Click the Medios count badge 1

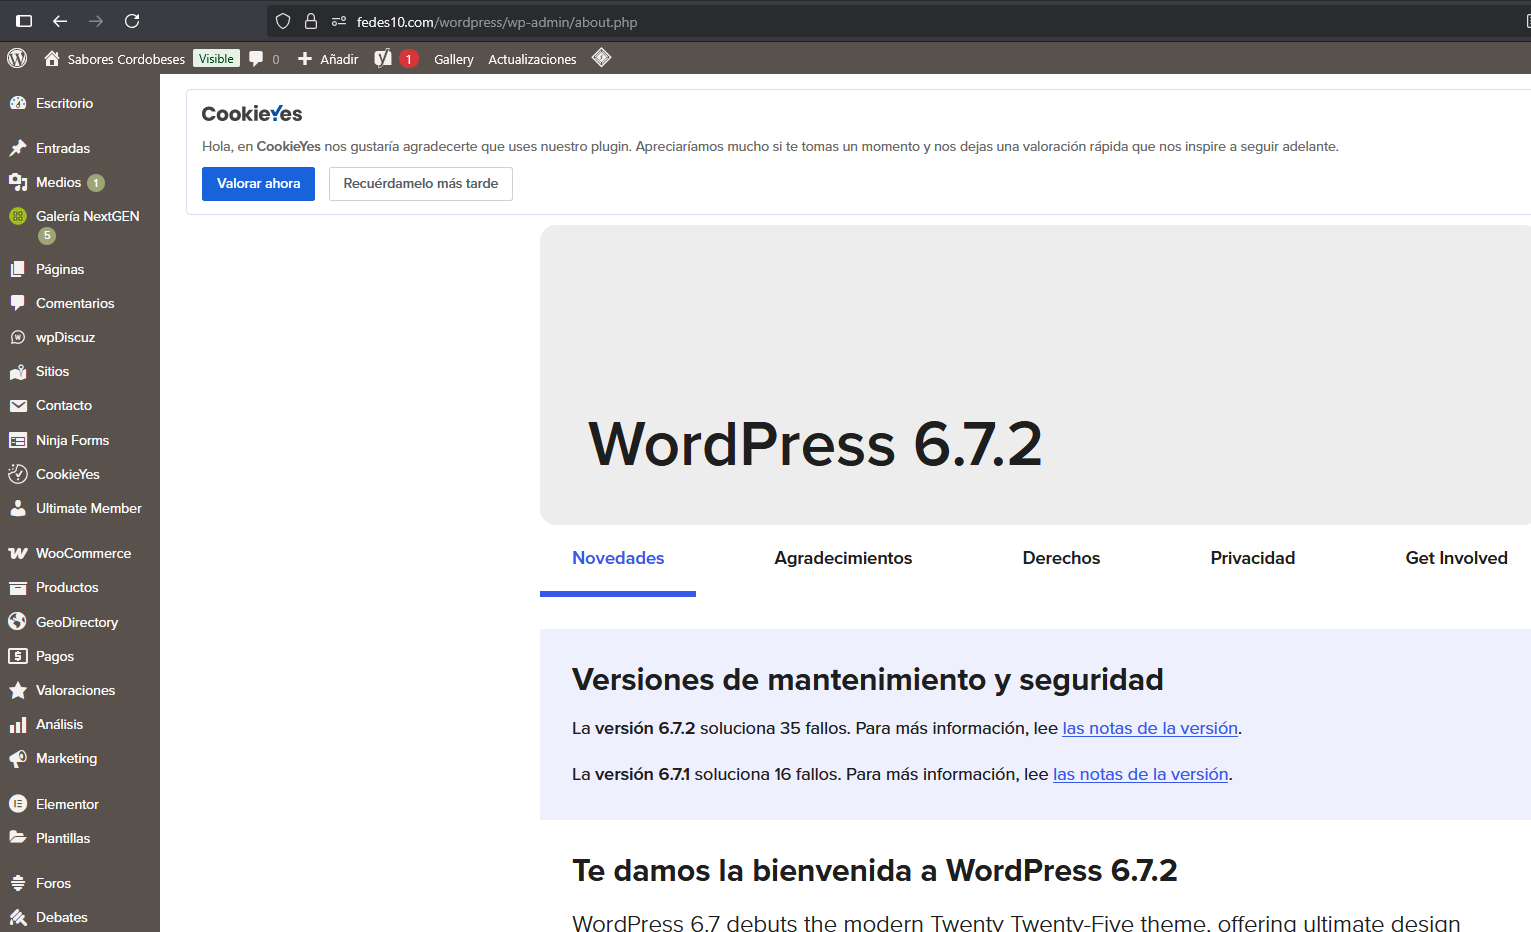click(x=96, y=183)
